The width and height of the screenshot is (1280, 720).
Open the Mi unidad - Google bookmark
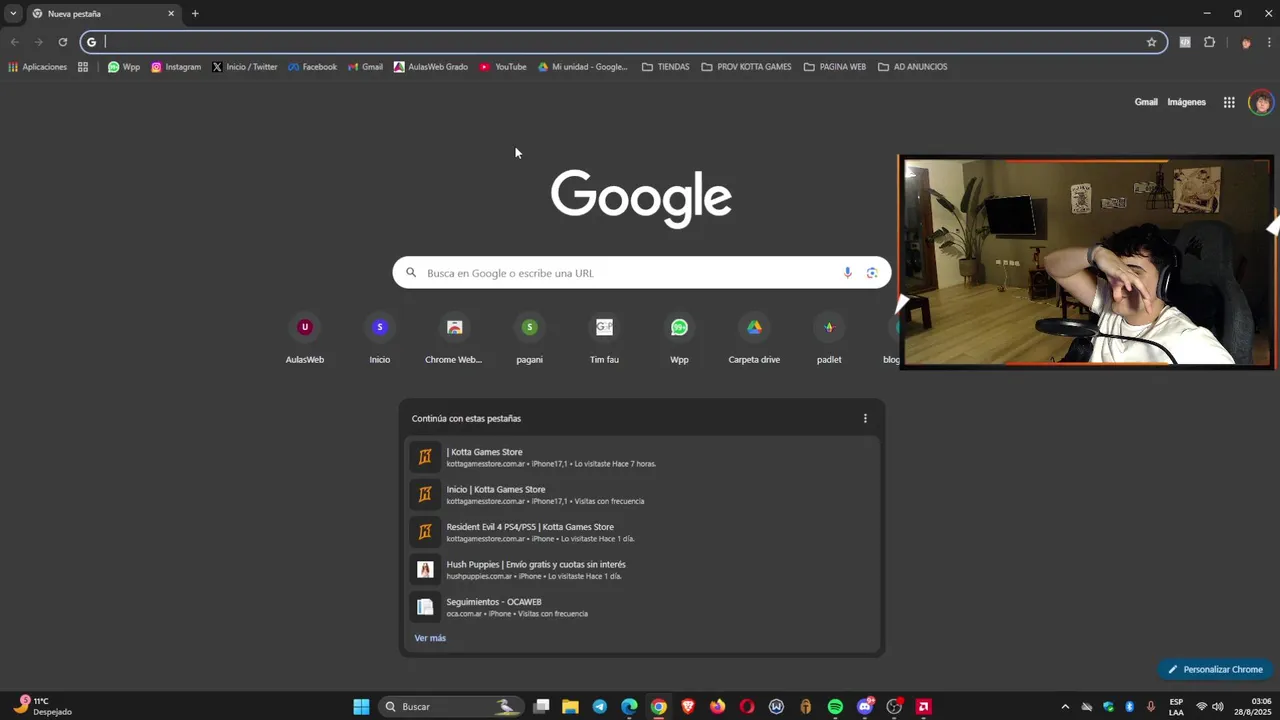pyautogui.click(x=583, y=67)
